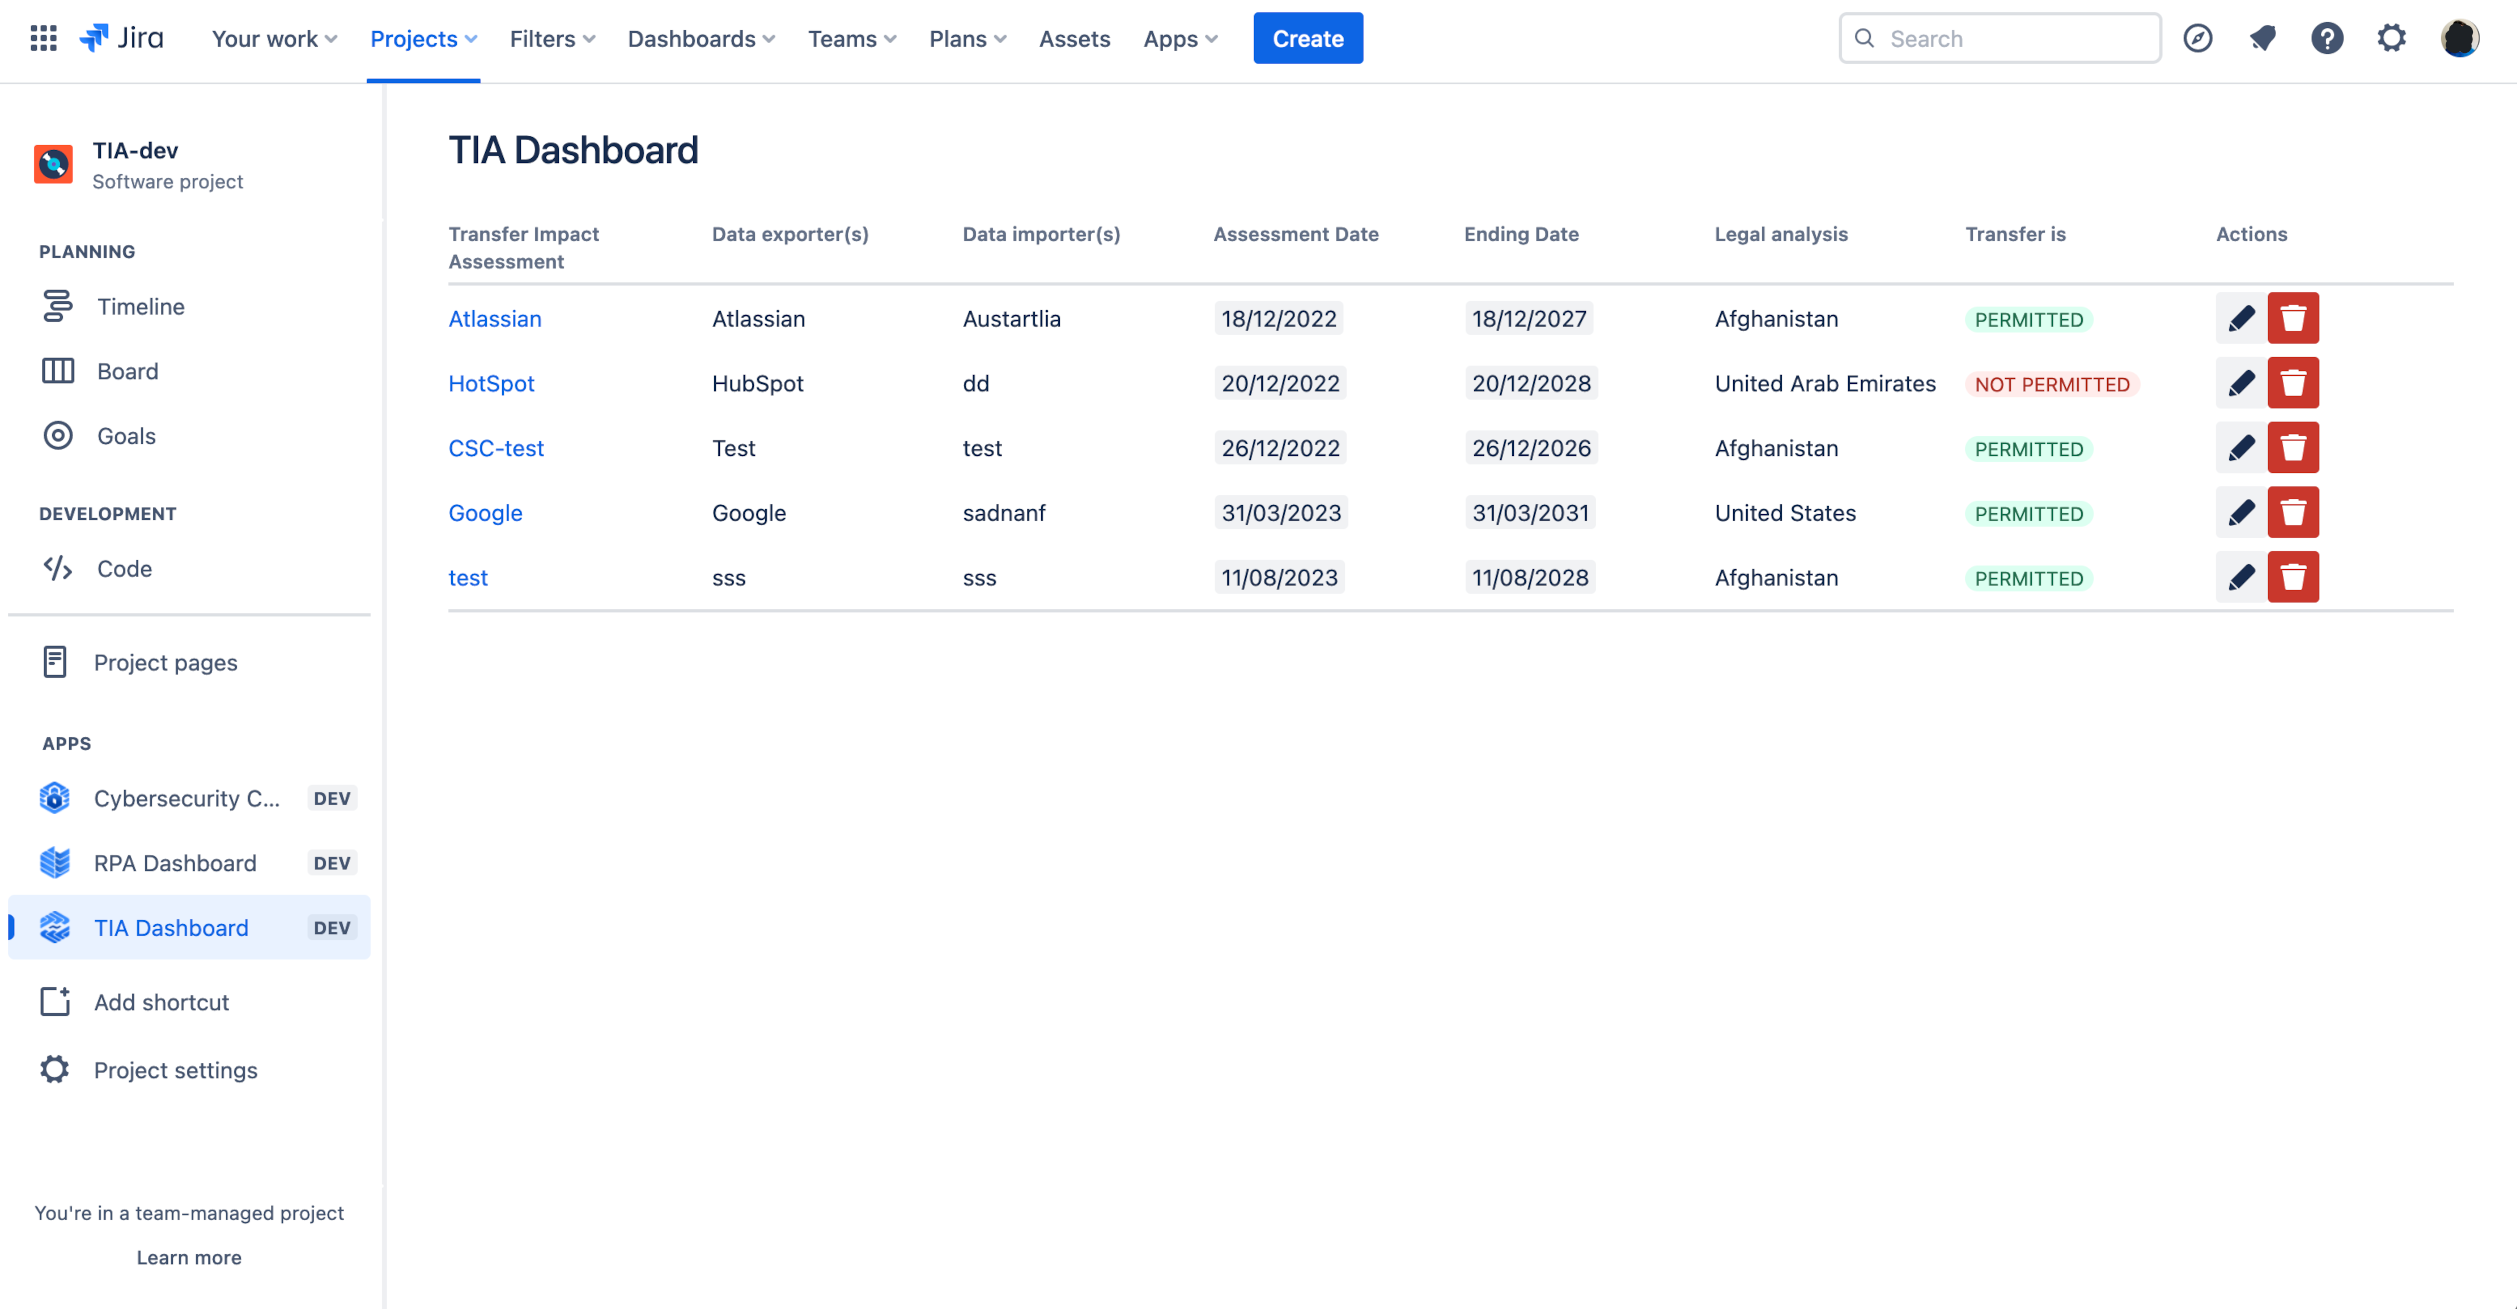
Task: Click assessment date 18/12/2022
Action: pos(1278,318)
